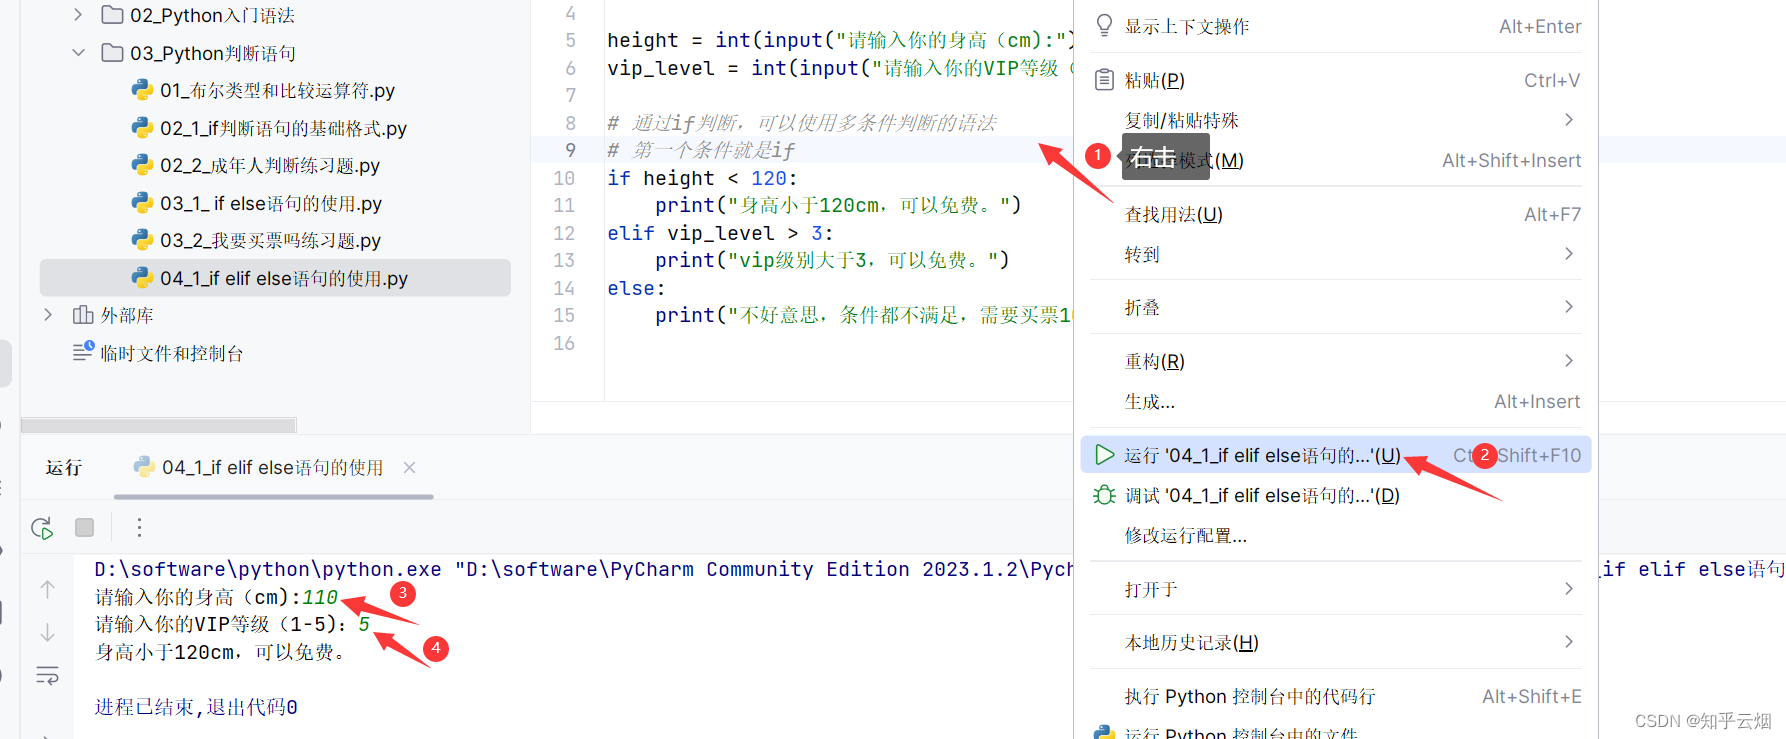This screenshot has width=1786, height=739.
Task: Click the debug bug icon in context menu
Action: [x=1104, y=495]
